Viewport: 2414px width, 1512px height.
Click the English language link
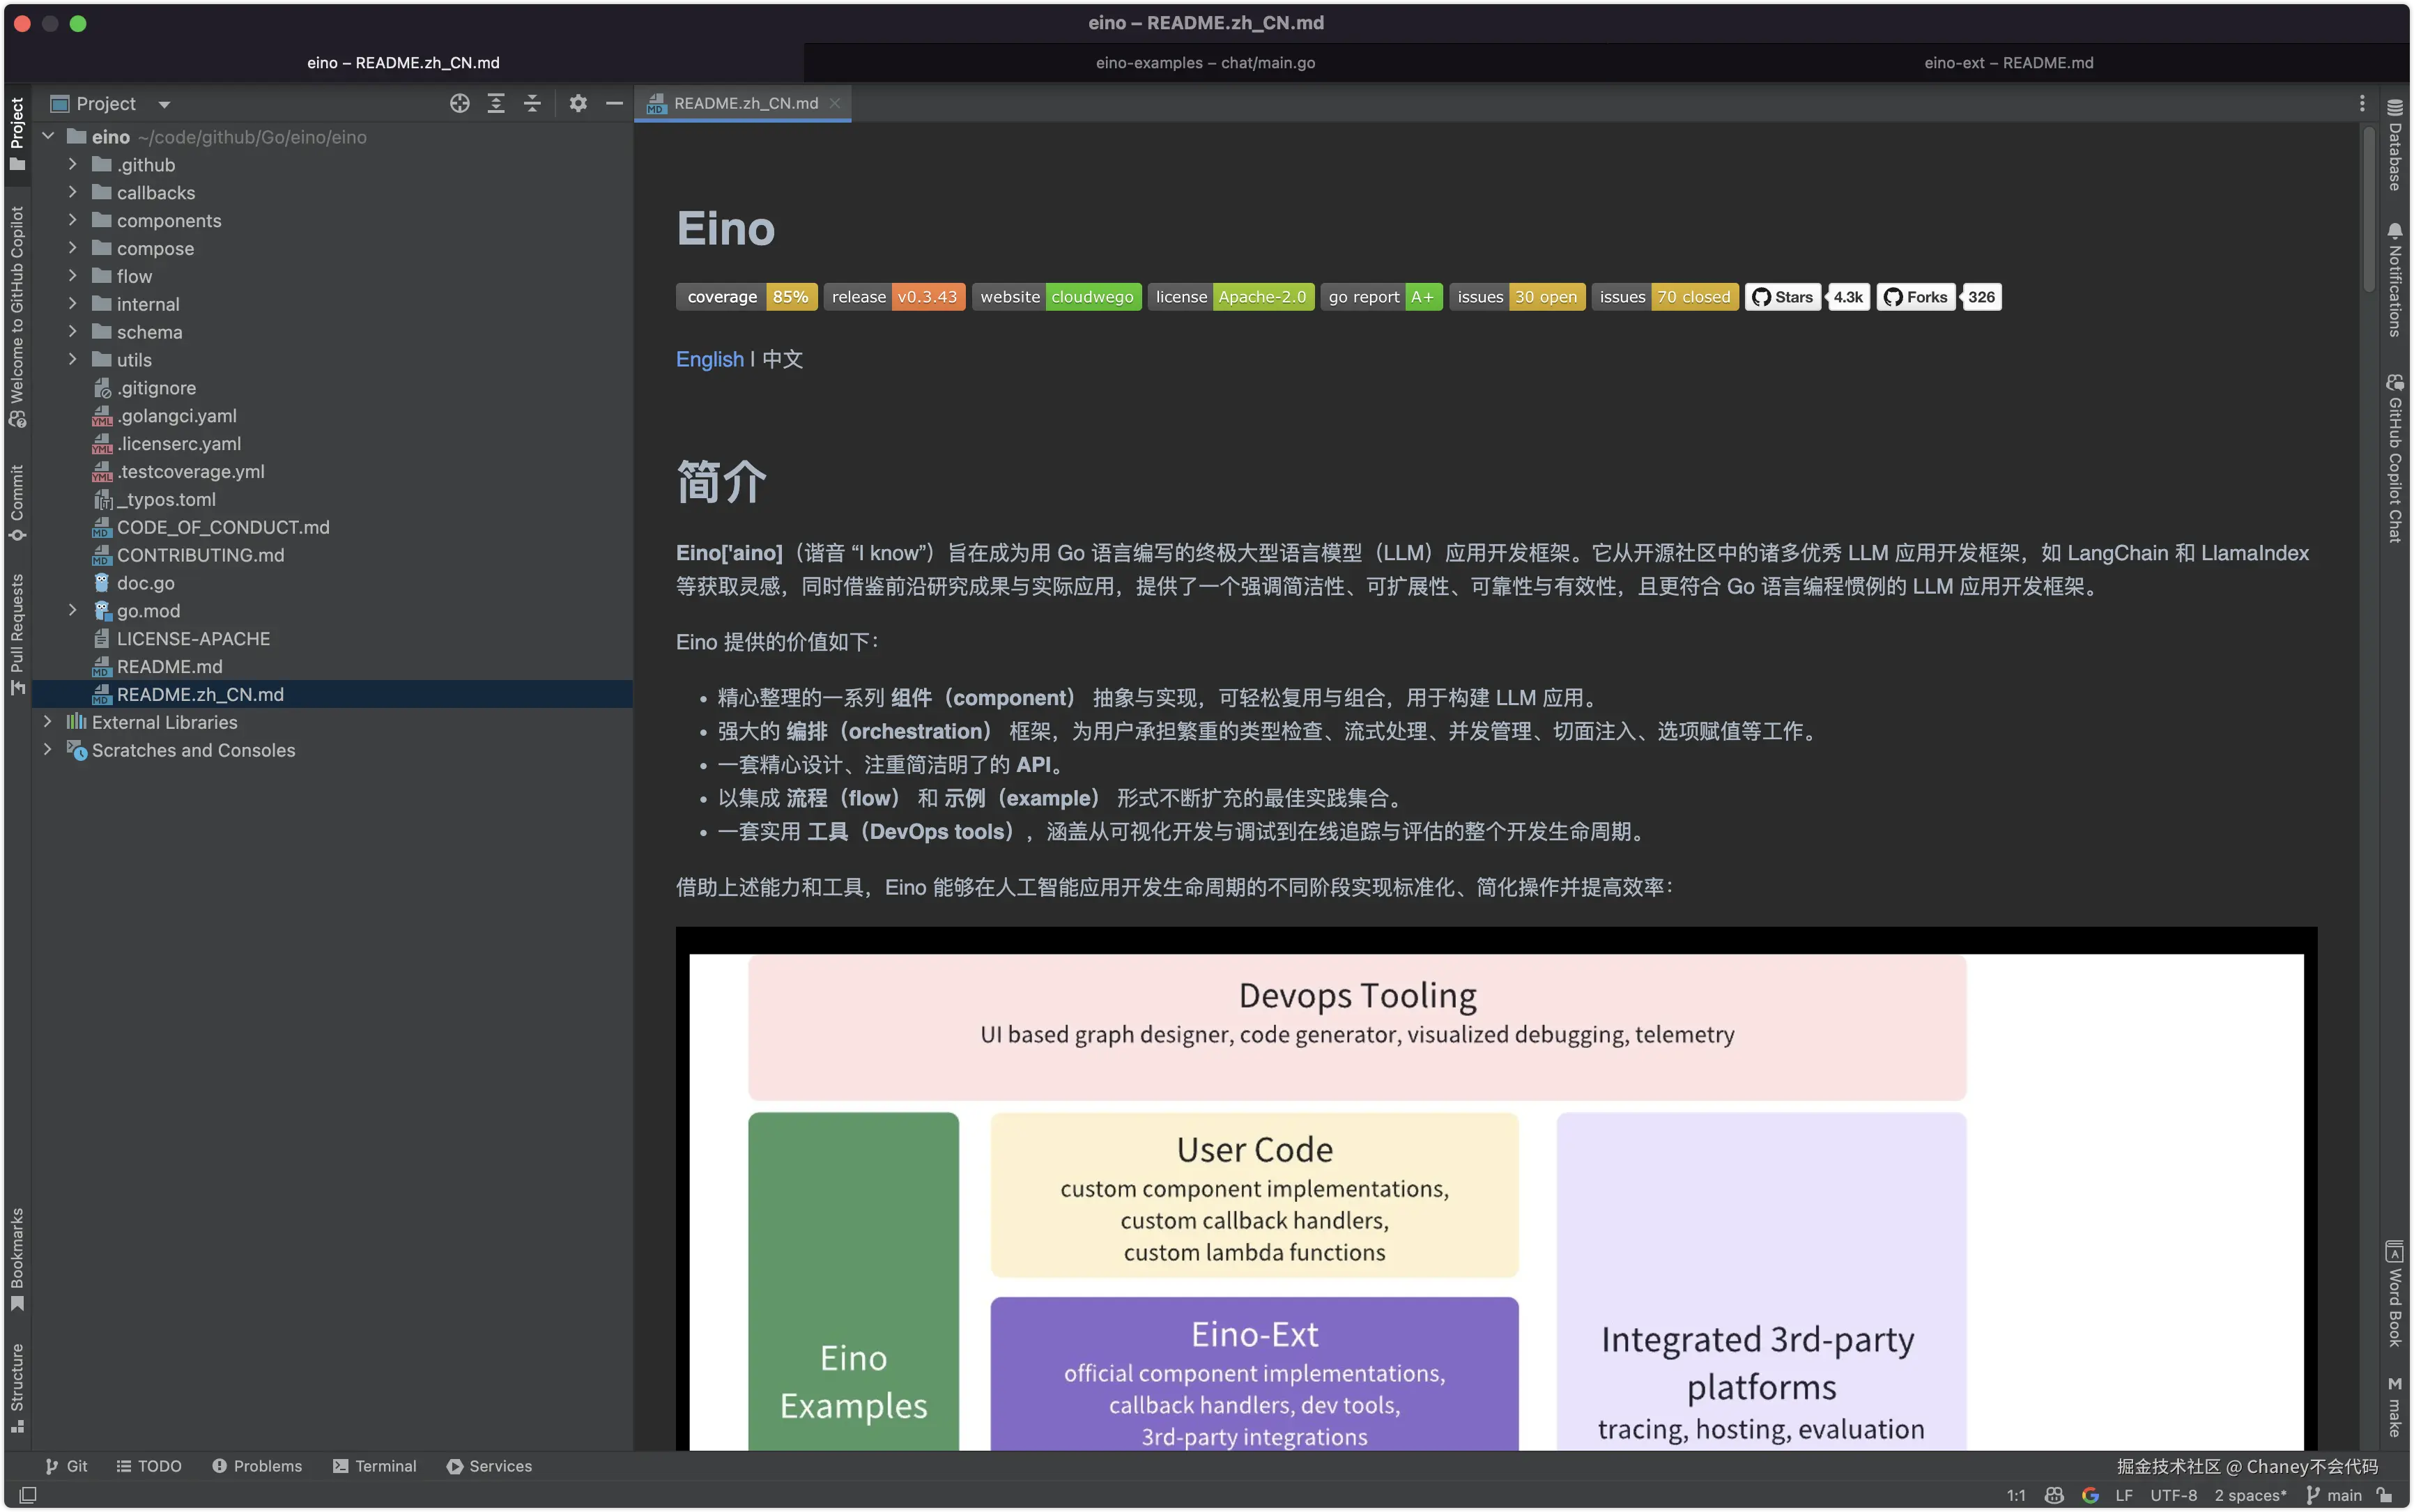coord(709,359)
